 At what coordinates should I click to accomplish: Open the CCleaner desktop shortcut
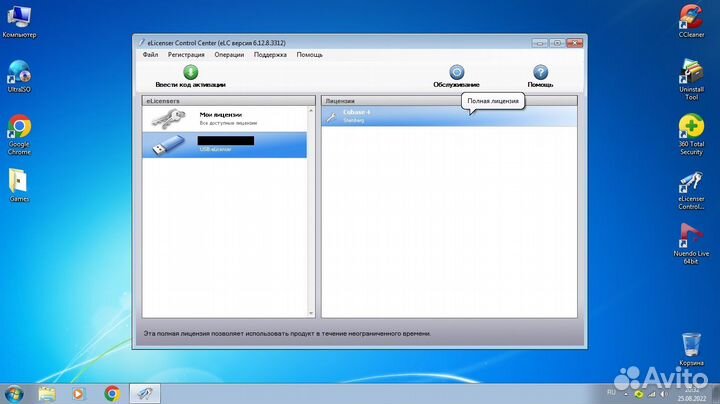[691, 21]
